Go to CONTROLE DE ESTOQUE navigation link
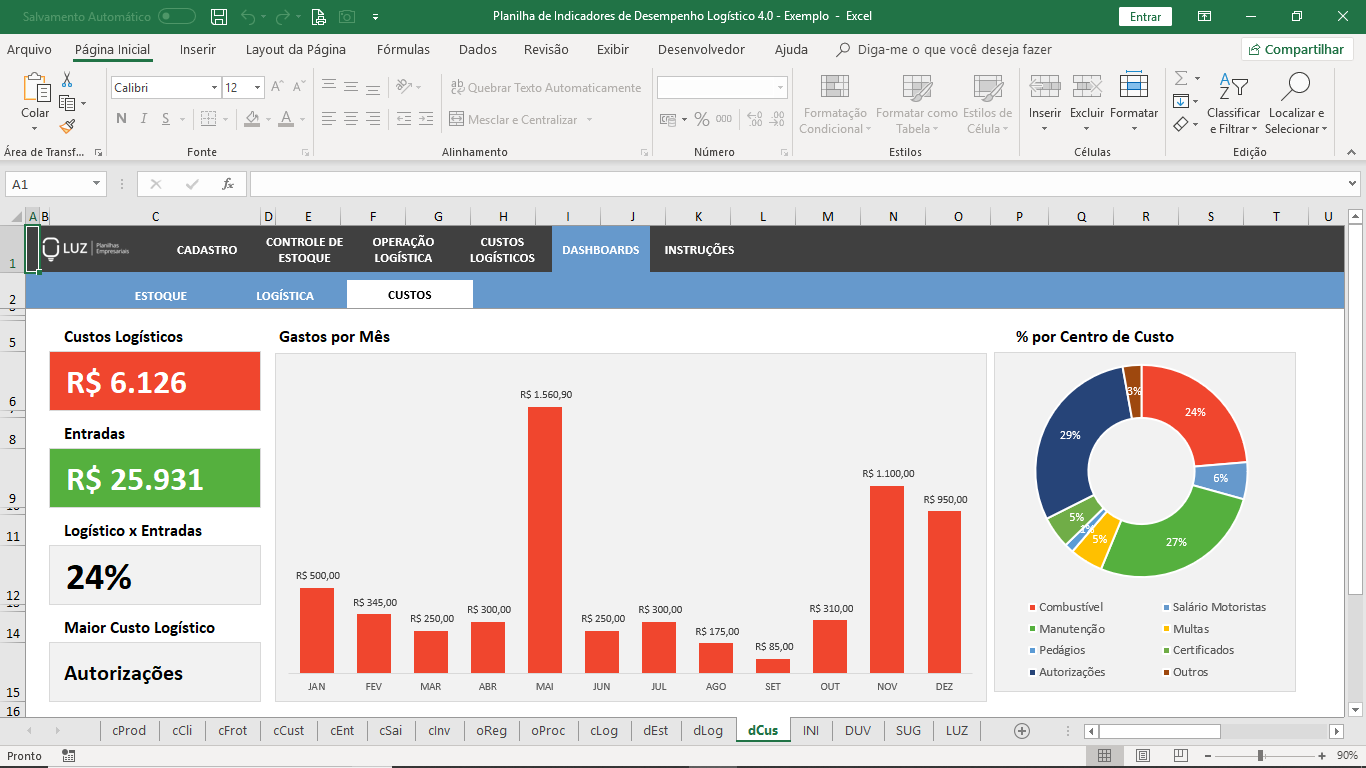 304,250
